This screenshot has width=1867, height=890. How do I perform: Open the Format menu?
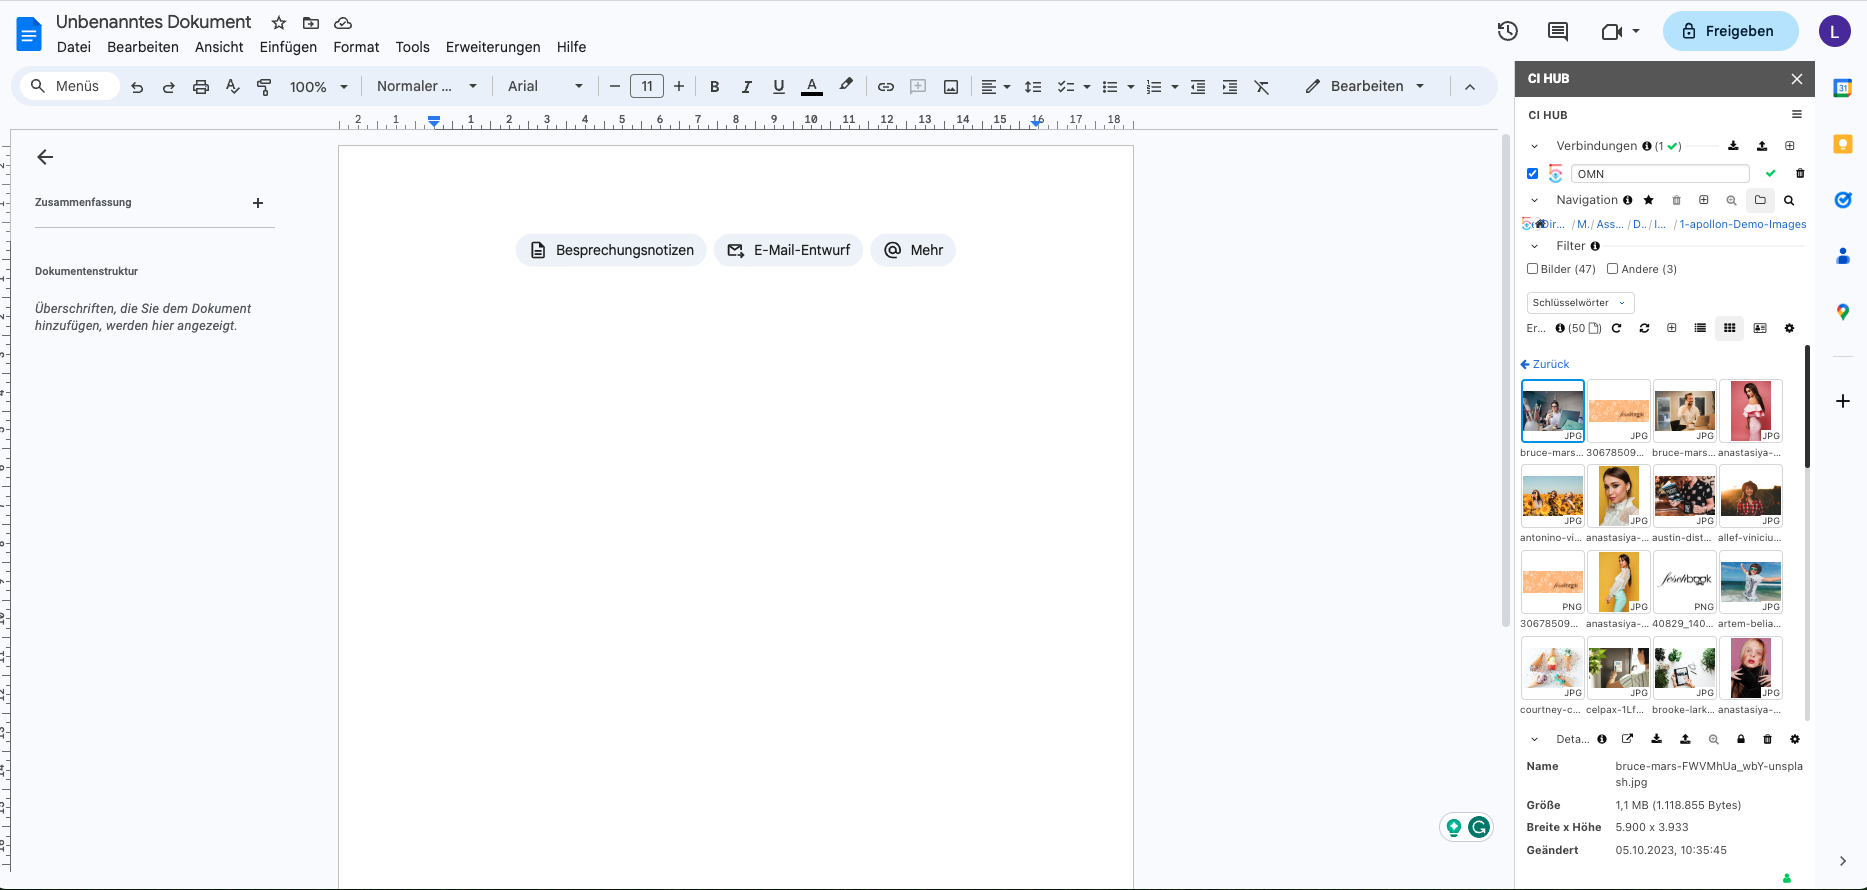[356, 47]
